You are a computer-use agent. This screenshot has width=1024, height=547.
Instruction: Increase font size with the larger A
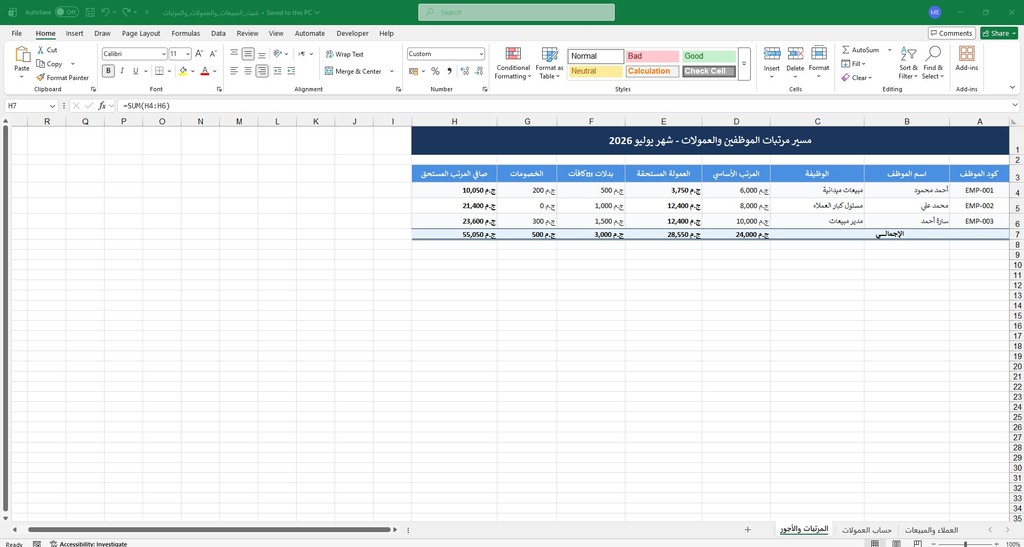pyautogui.click(x=199, y=54)
